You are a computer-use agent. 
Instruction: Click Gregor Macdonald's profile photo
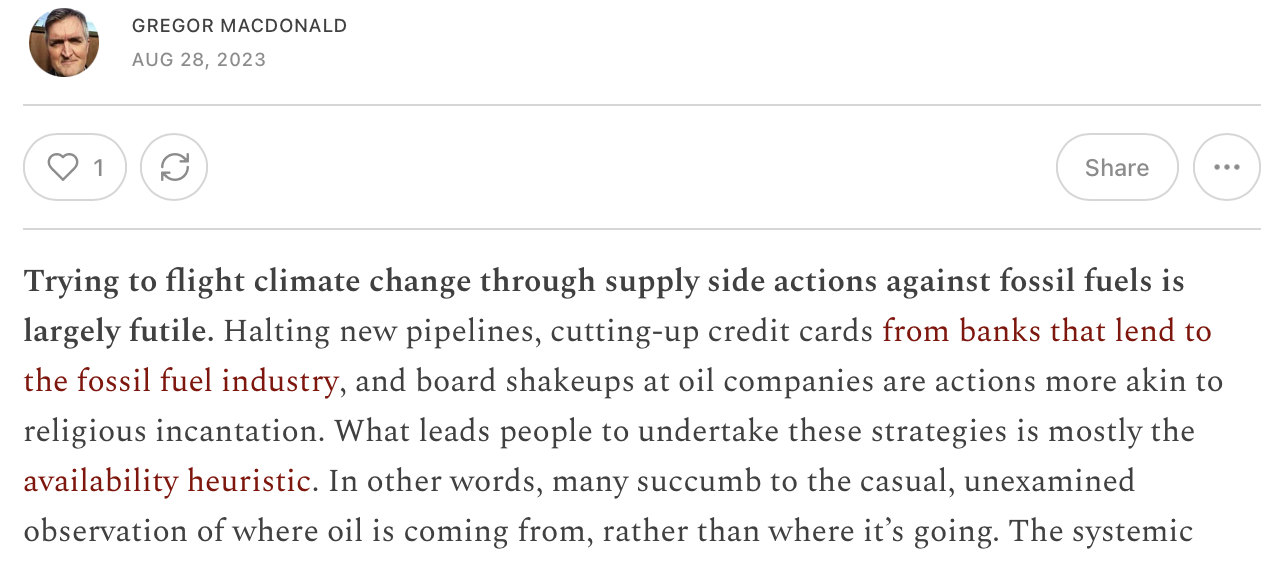click(x=64, y=42)
